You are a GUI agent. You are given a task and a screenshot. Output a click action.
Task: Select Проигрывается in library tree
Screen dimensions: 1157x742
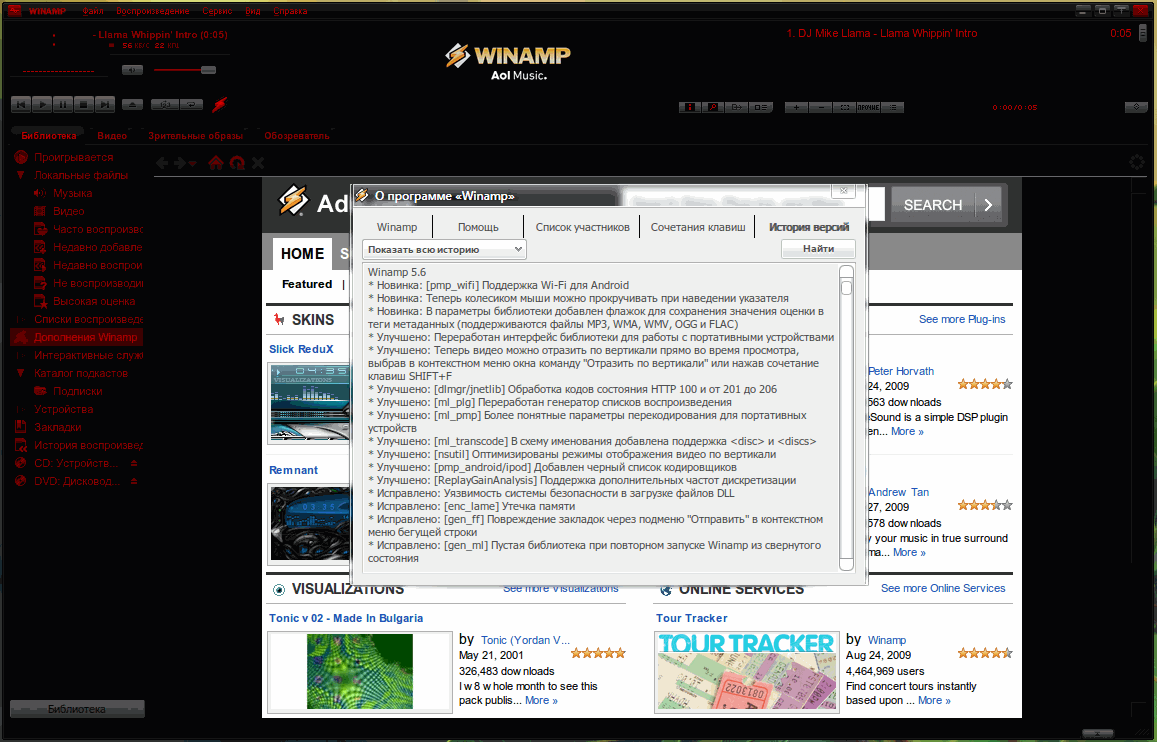point(74,157)
